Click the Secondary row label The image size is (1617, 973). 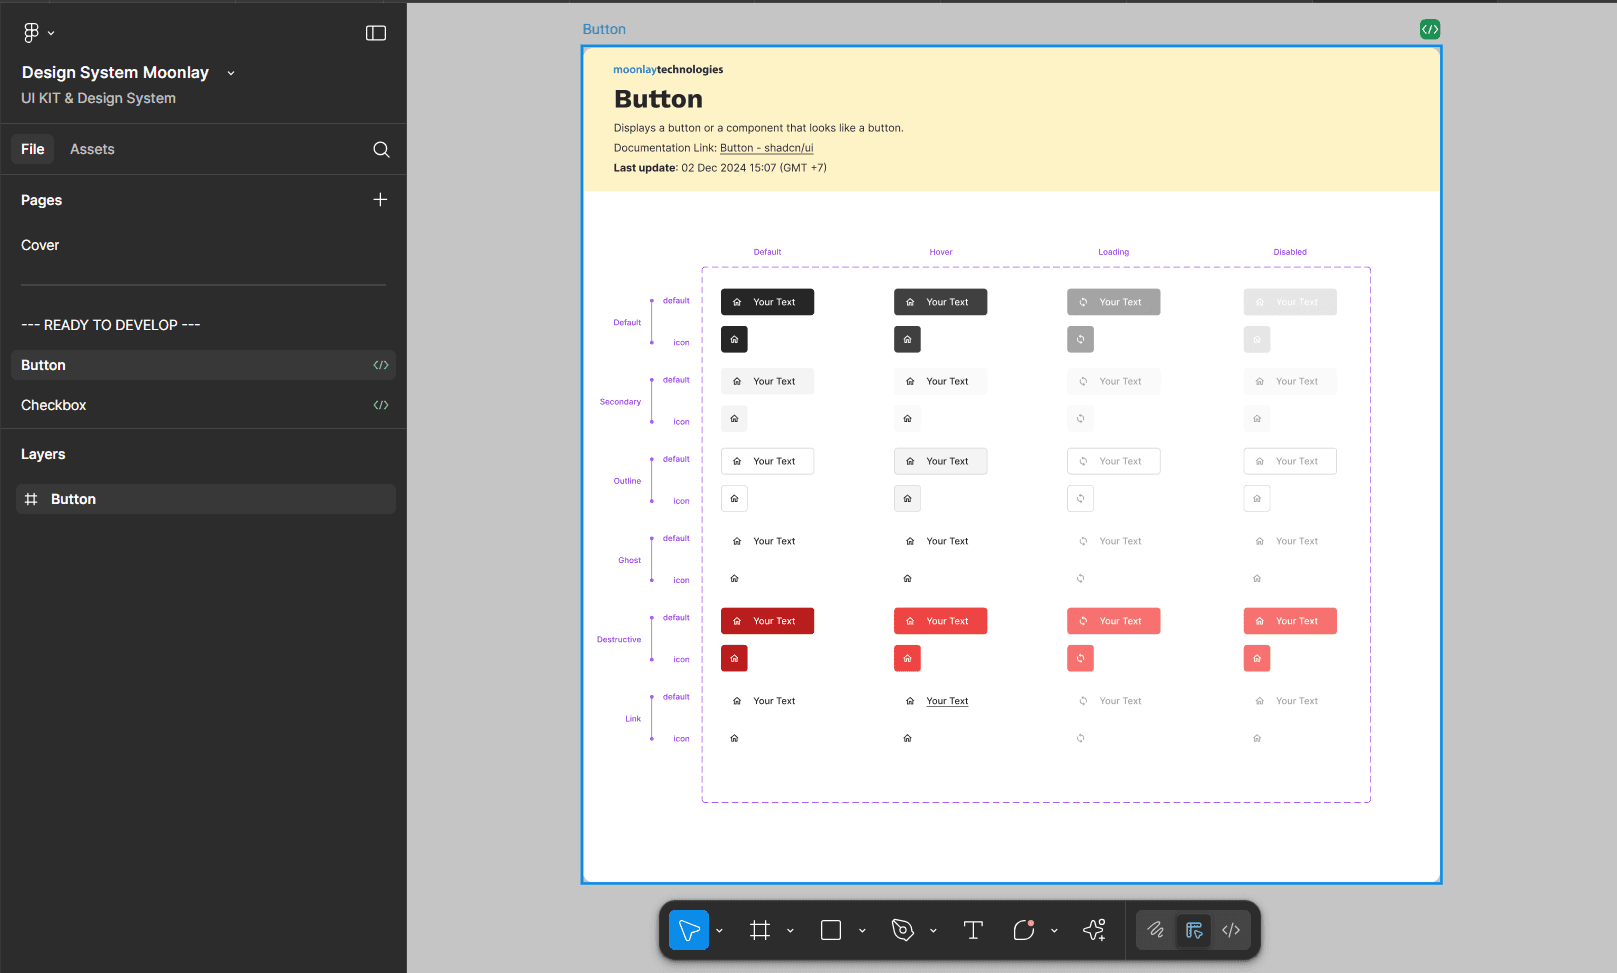tap(620, 402)
